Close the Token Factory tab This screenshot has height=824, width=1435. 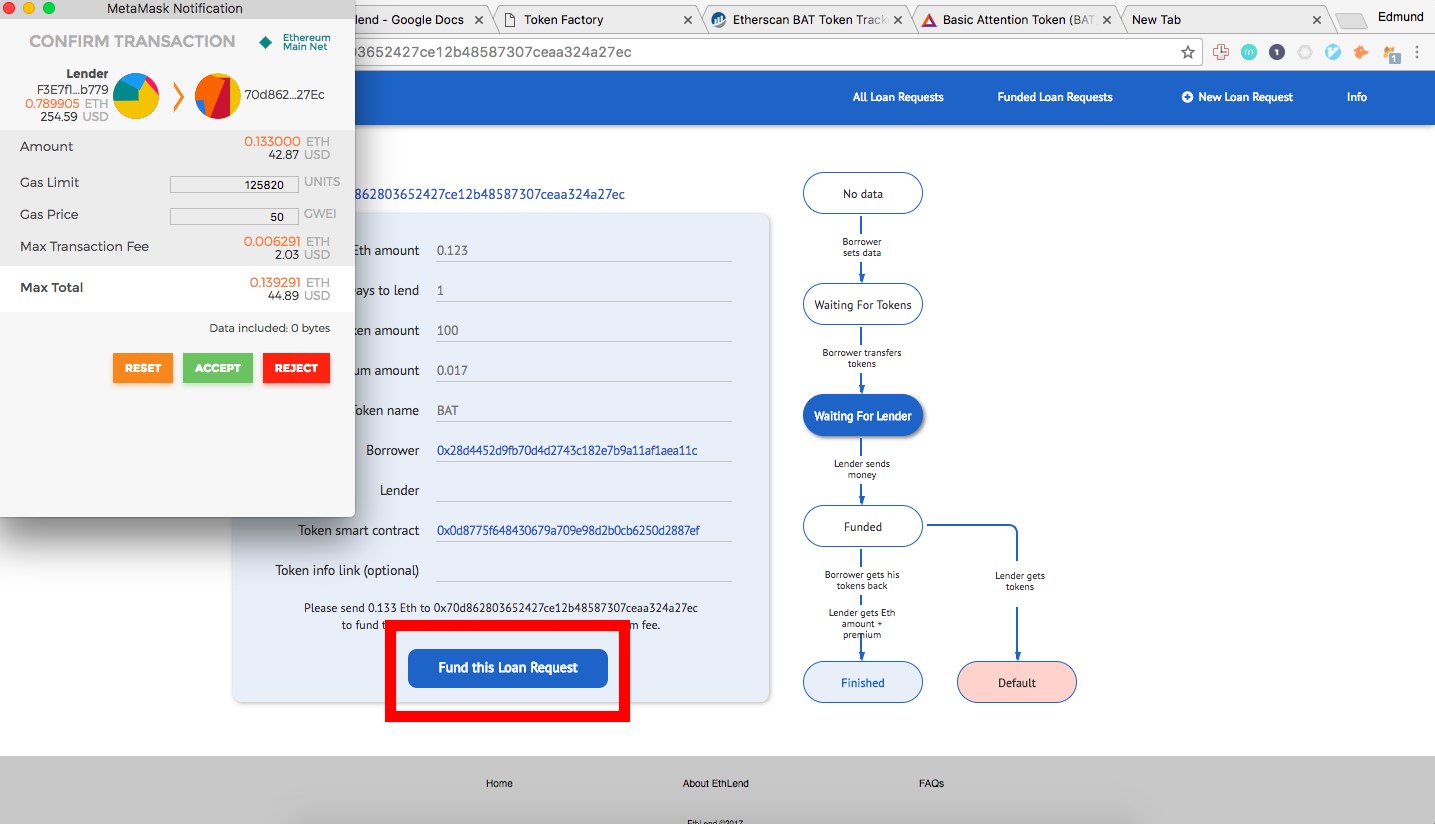(687, 20)
